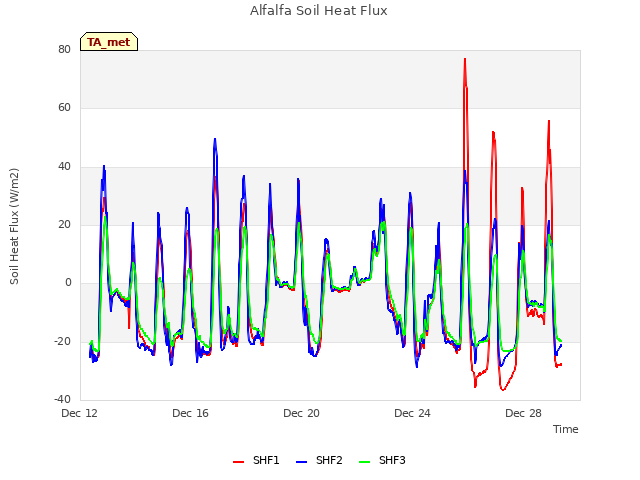Click the green SHF3 legend swatch

[x=364, y=462]
